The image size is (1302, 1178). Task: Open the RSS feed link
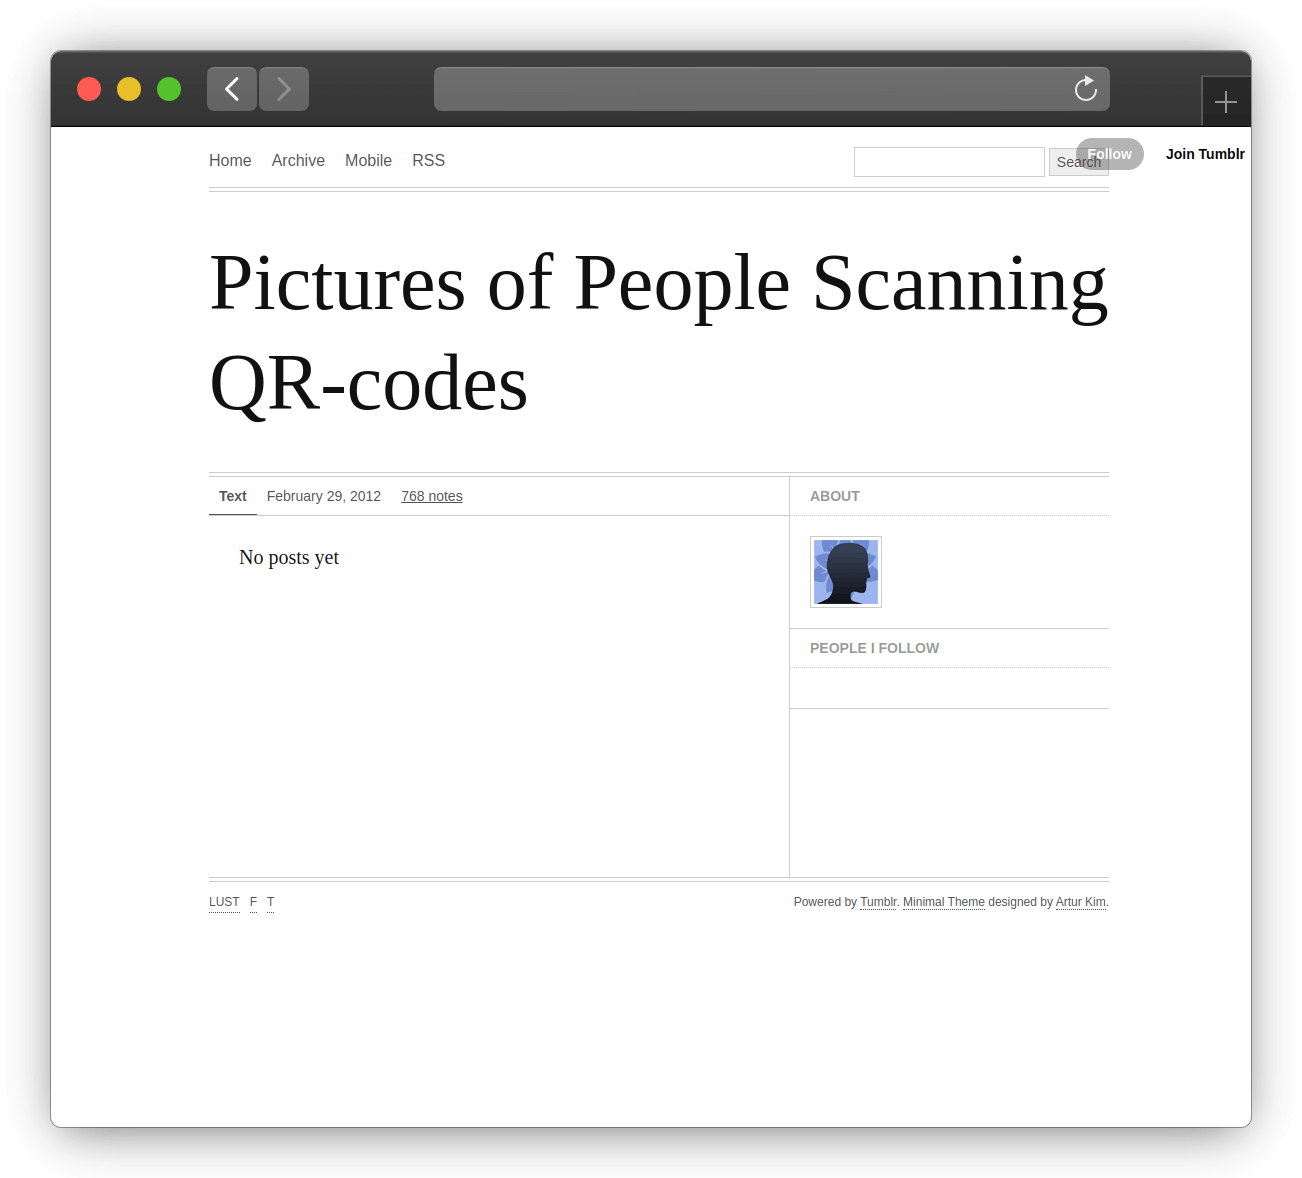[428, 160]
